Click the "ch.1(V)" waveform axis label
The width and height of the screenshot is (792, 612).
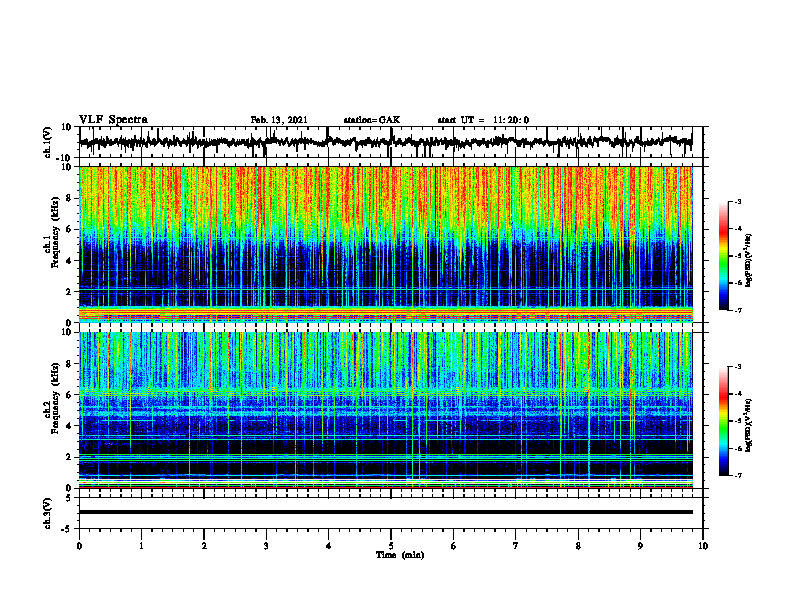48,142
